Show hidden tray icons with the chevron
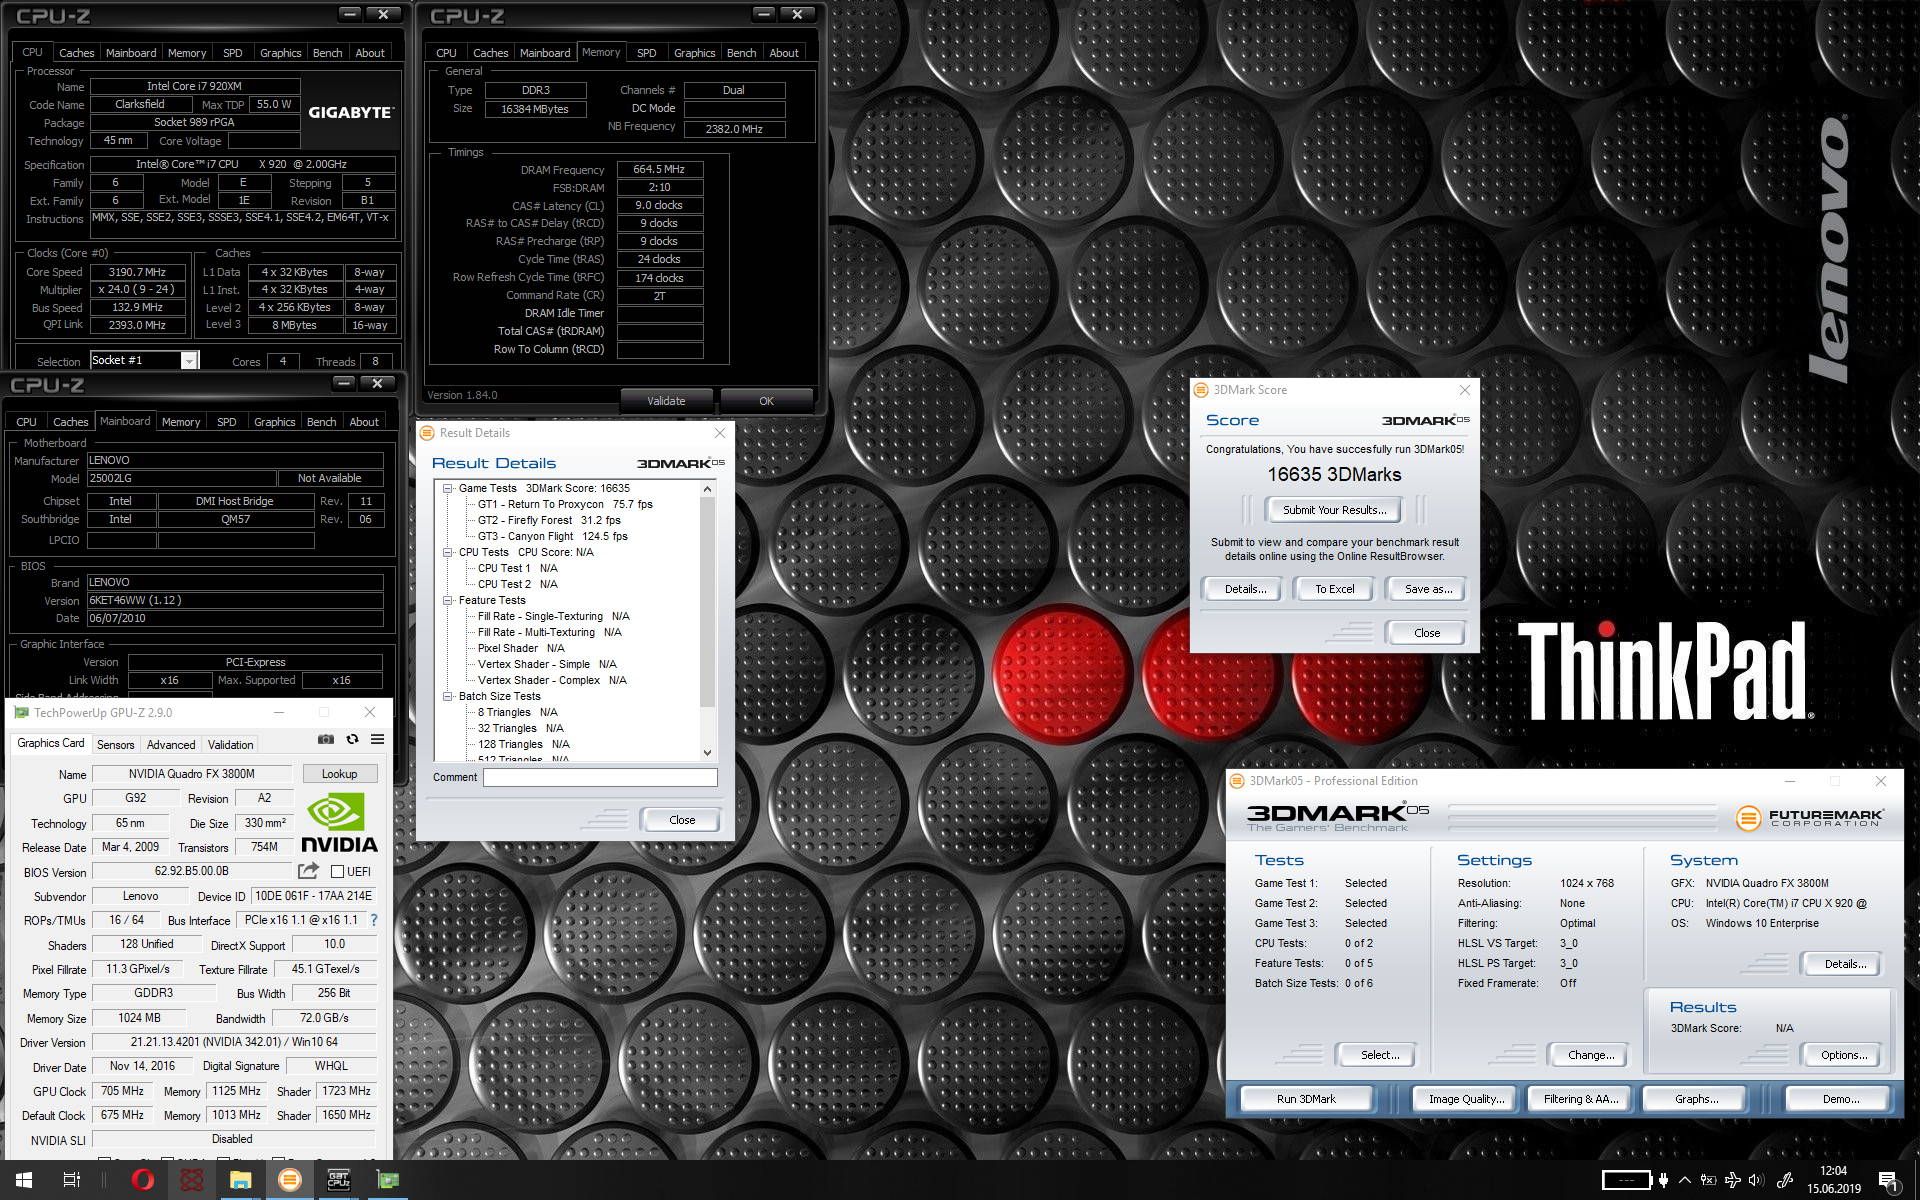The image size is (1920, 1200). [x=1685, y=1180]
